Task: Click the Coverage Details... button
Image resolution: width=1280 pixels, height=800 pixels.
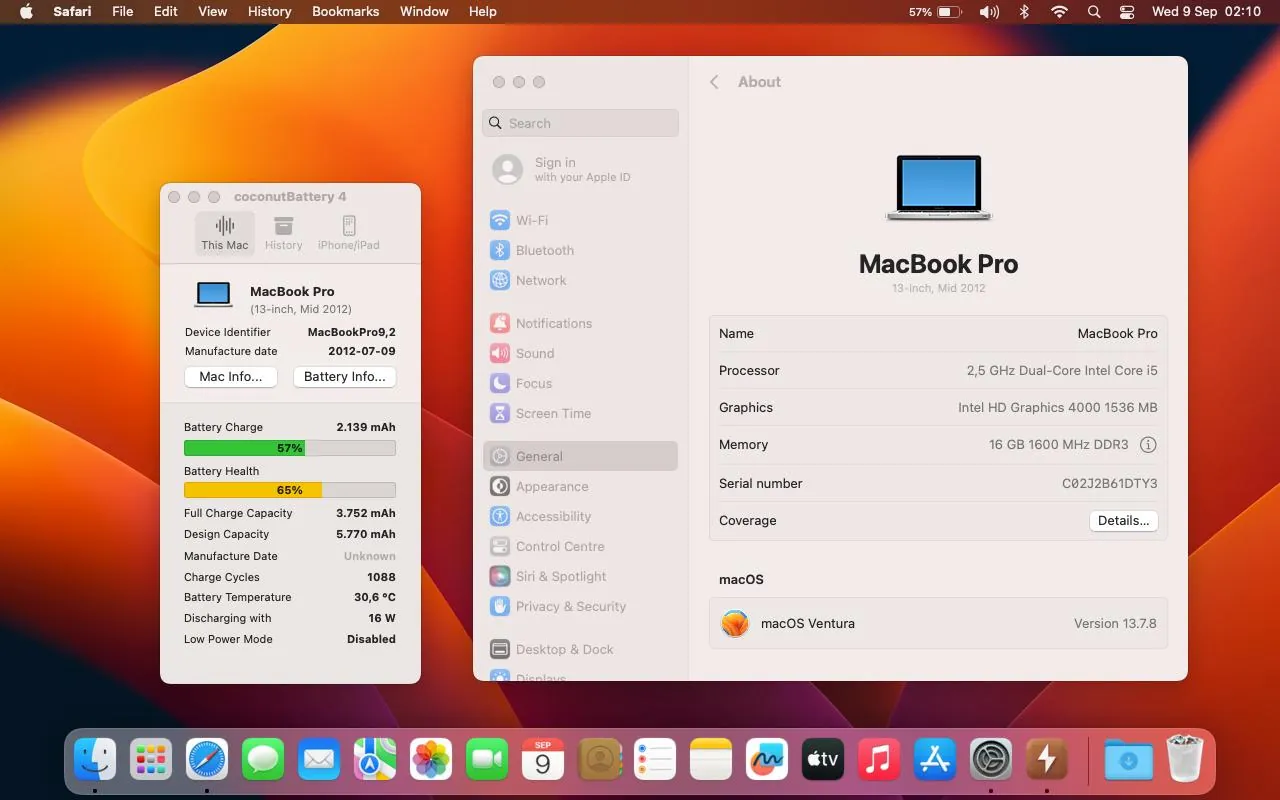Action: pyautogui.click(x=1123, y=520)
